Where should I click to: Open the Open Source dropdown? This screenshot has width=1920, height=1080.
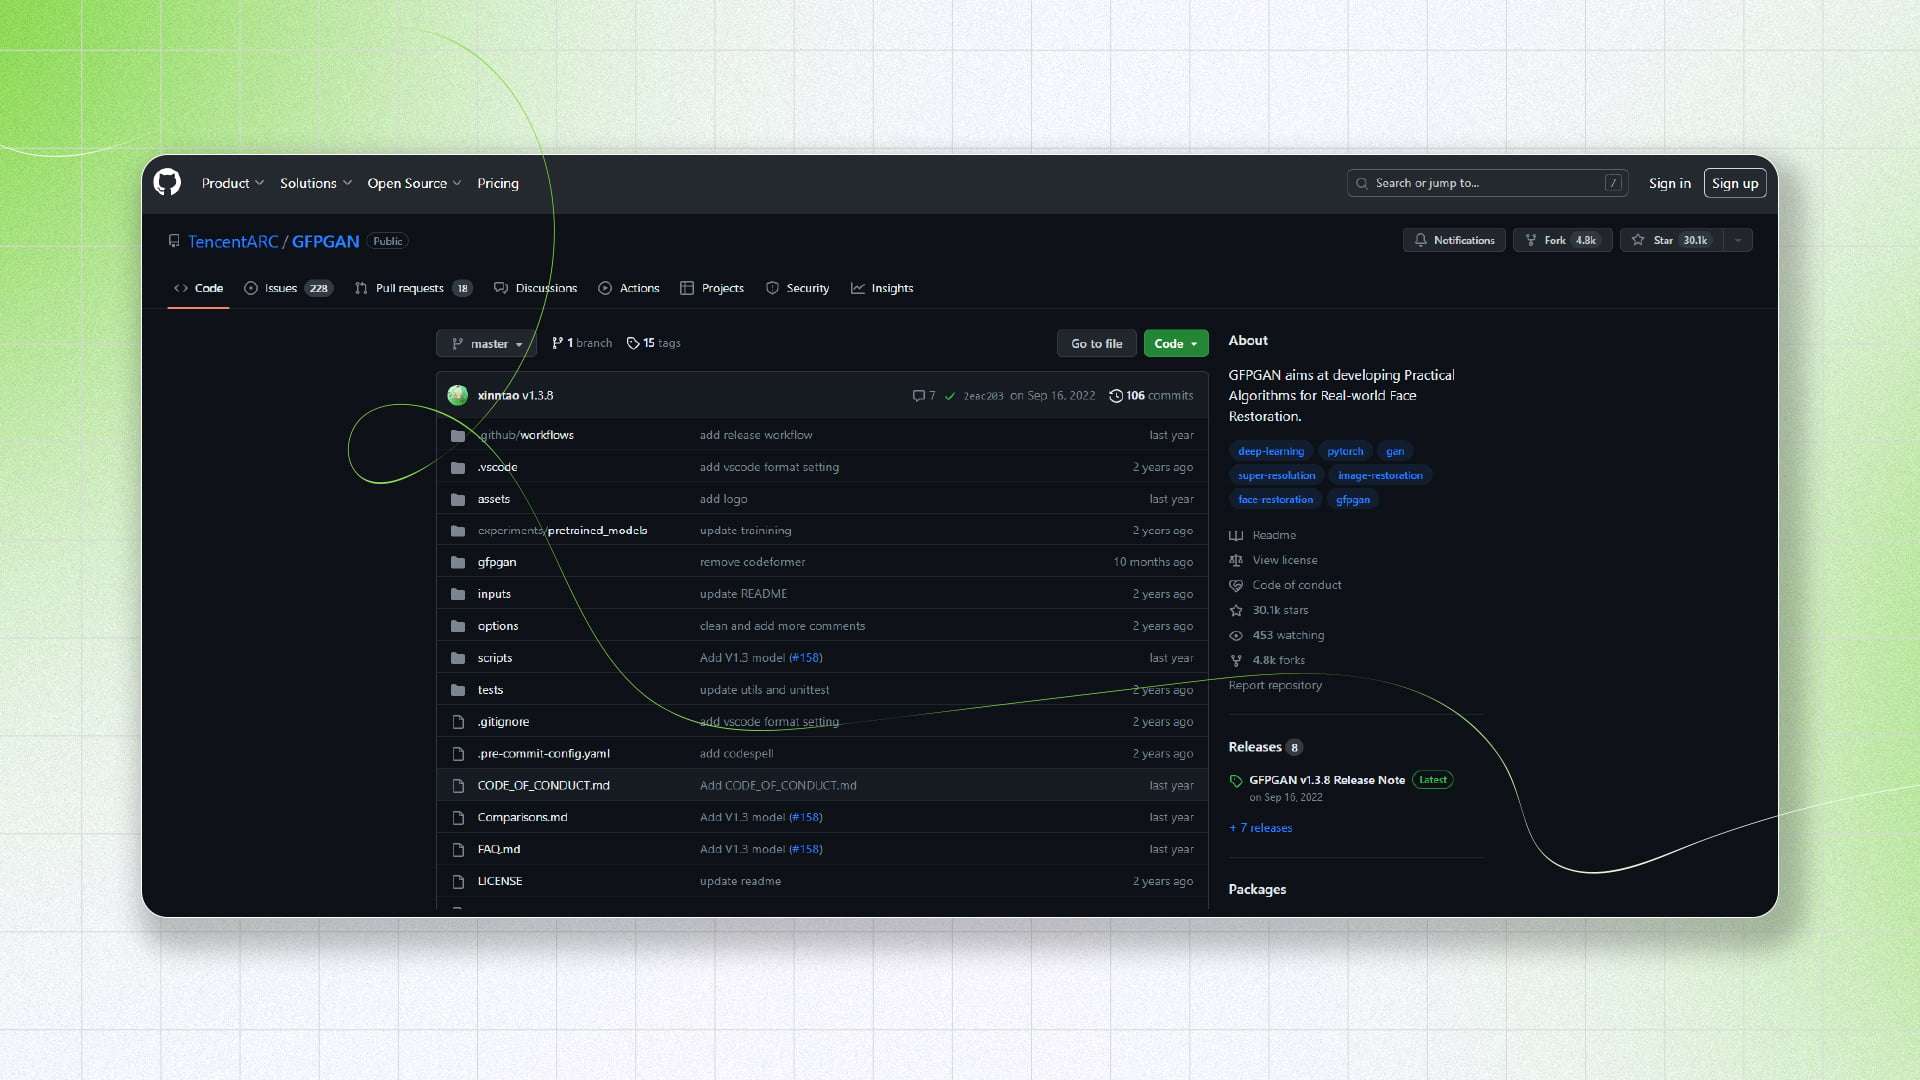(414, 183)
